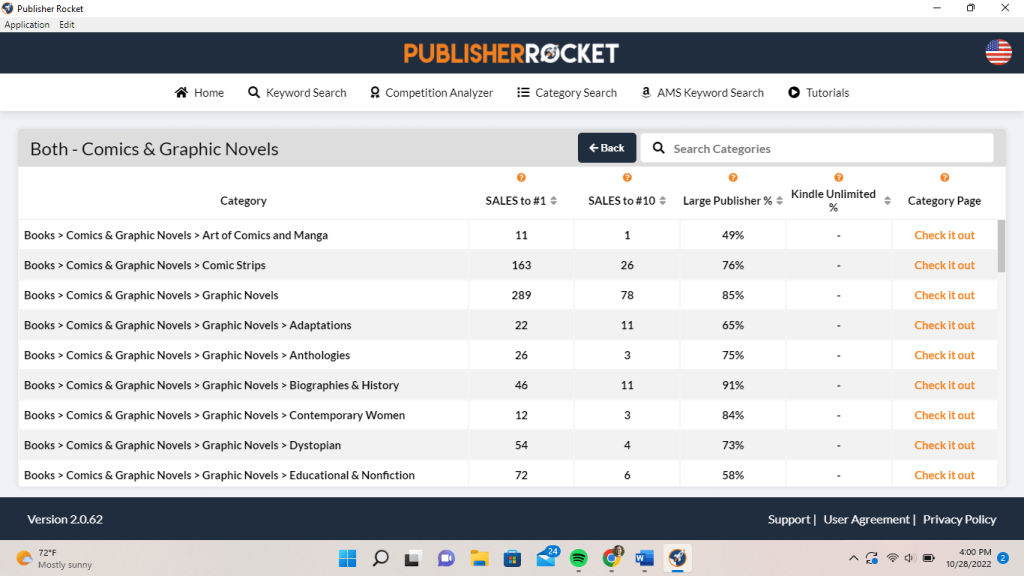Click the Publisher Rocket logo
Image resolution: width=1024 pixels, height=576 pixels.
511,54
